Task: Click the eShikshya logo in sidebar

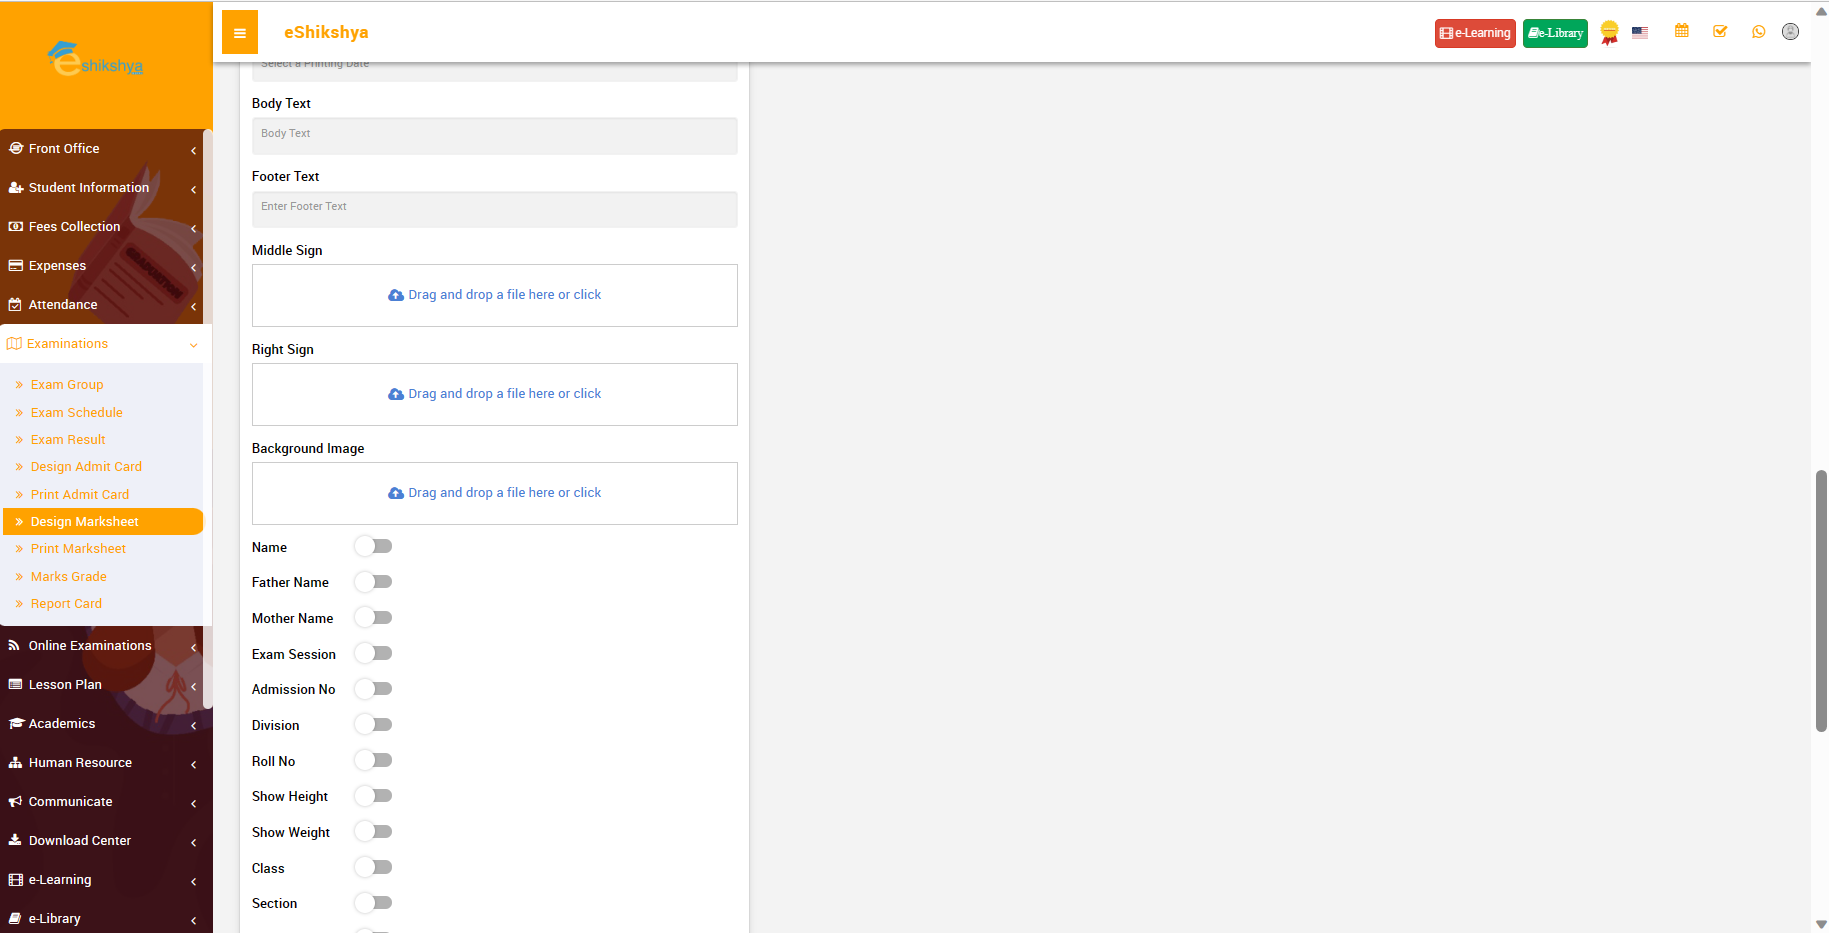Action: pos(96,62)
